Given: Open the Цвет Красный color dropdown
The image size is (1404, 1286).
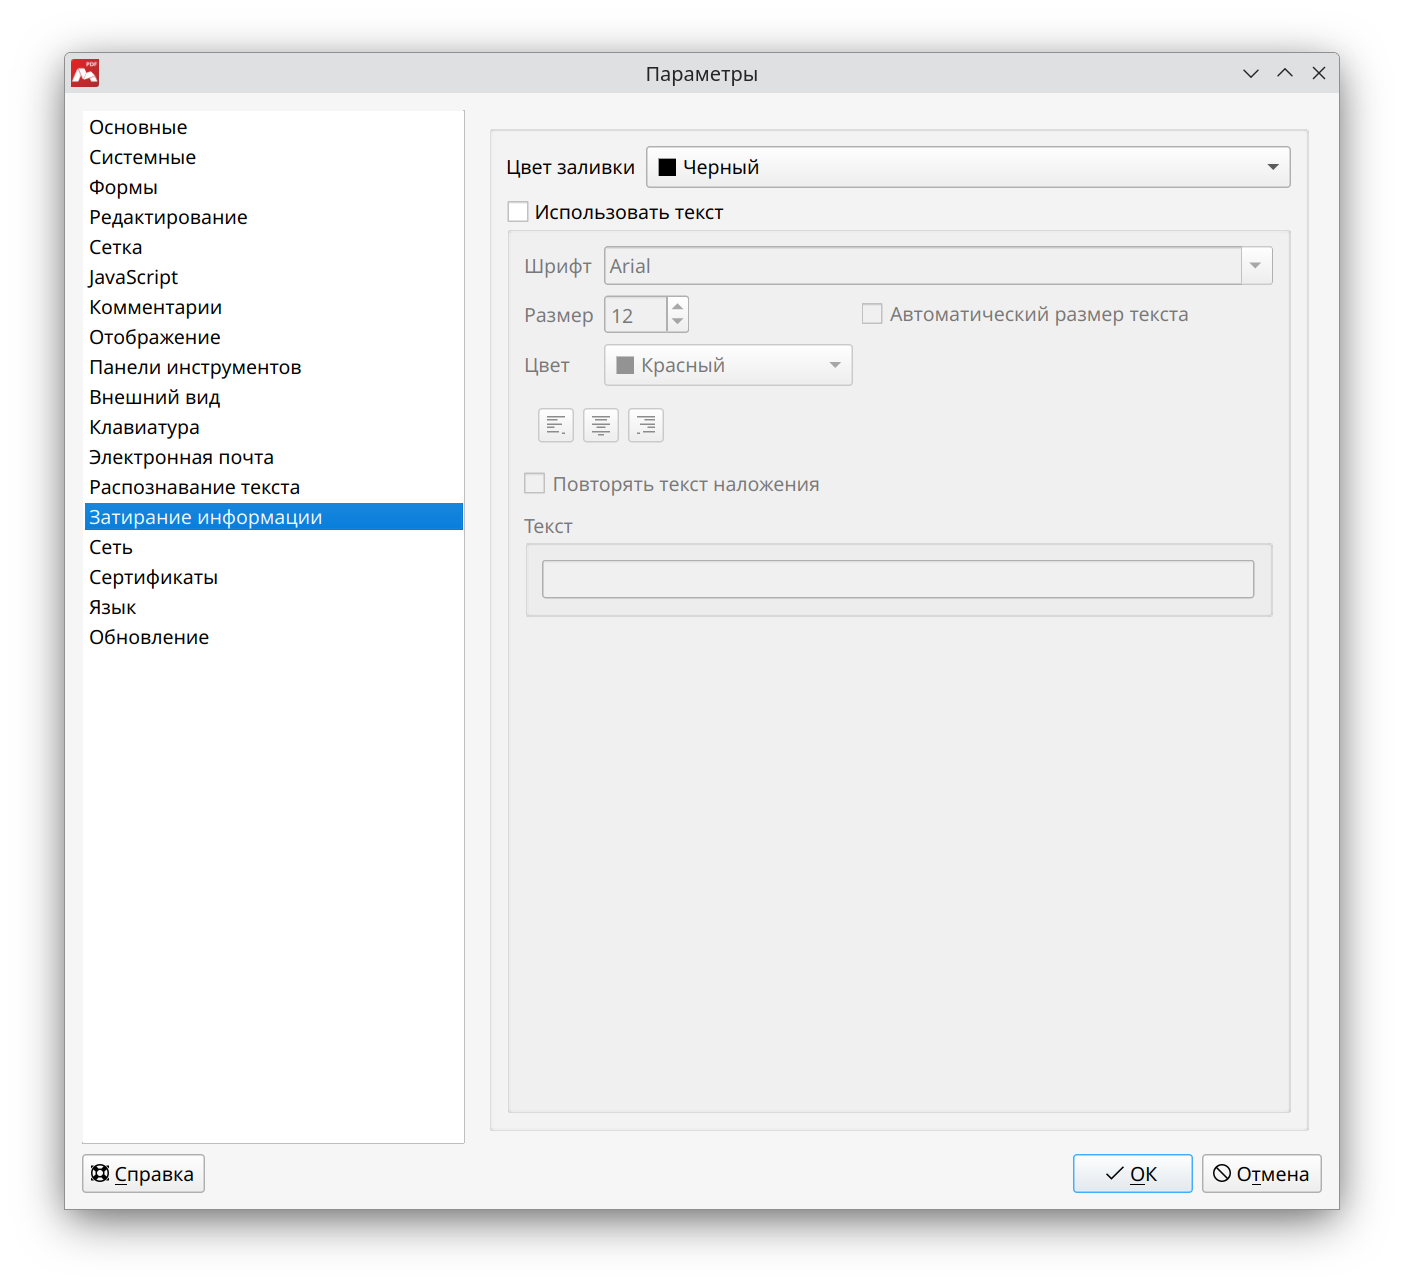Looking at the screenshot, I should pyautogui.click(x=728, y=365).
